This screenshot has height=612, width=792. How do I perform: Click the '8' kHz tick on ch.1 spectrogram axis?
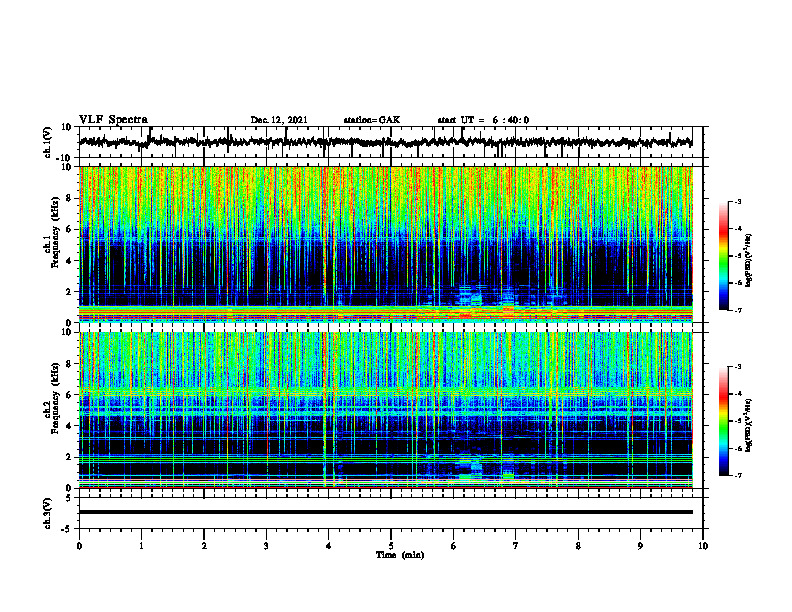coord(70,198)
